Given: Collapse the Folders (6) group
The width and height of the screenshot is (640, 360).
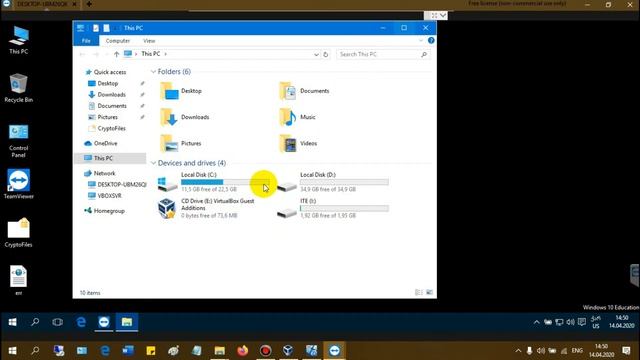Looking at the screenshot, I should (x=153, y=72).
